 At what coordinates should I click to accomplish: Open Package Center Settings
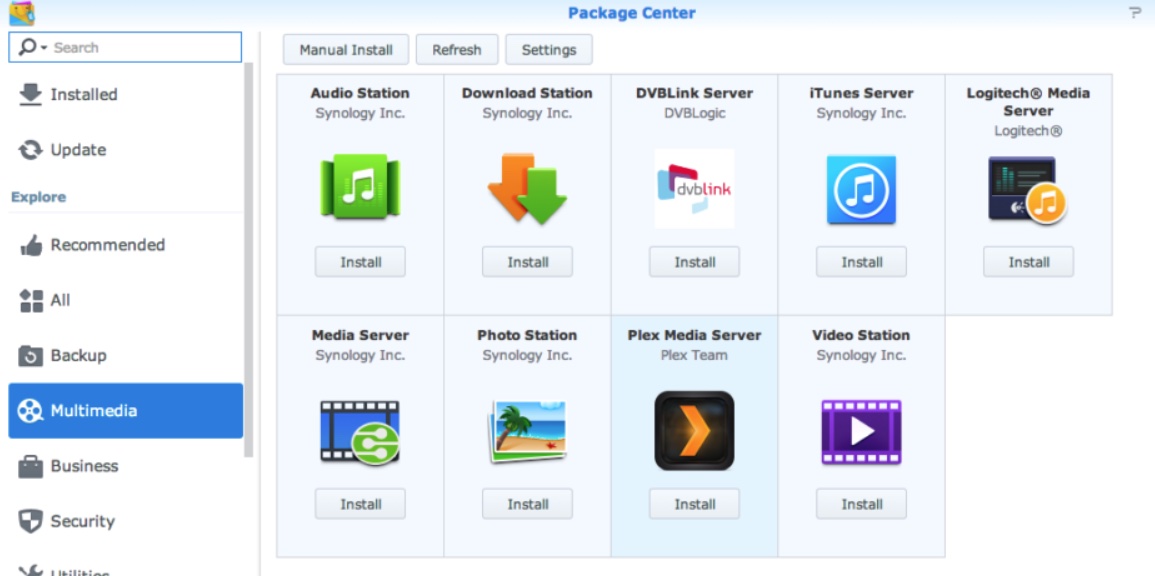tap(549, 50)
